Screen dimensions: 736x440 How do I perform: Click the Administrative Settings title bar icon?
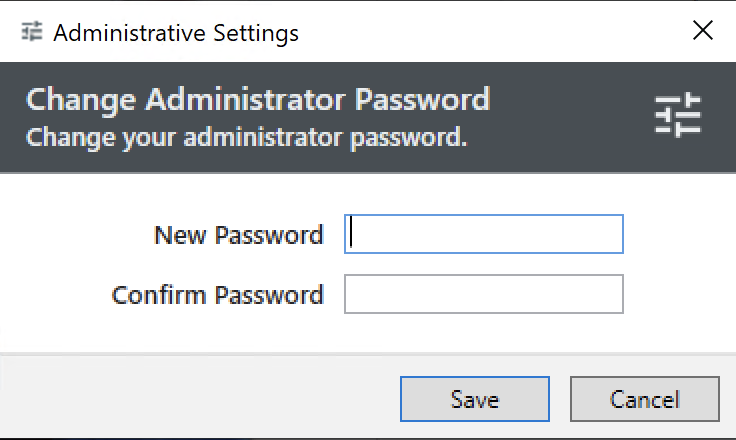tap(32, 31)
